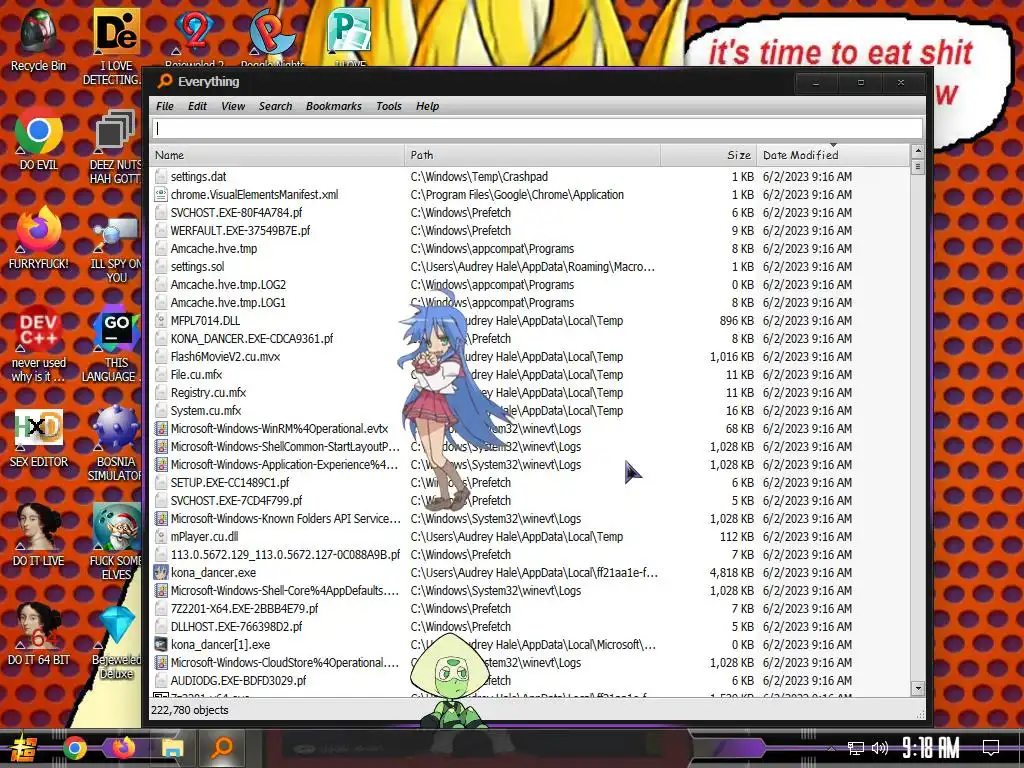This screenshot has height=768, width=1024.
Task: Click the taskbar clock showing 9:18 AM
Action: pyautogui.click(x=931, y=748)
